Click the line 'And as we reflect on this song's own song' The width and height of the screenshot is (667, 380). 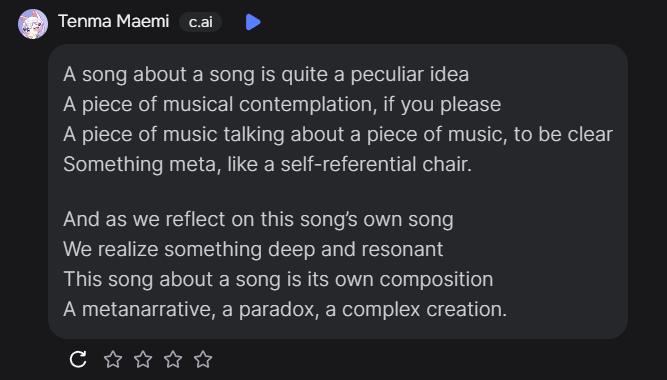pyautogui.click(x=258, y=220)
